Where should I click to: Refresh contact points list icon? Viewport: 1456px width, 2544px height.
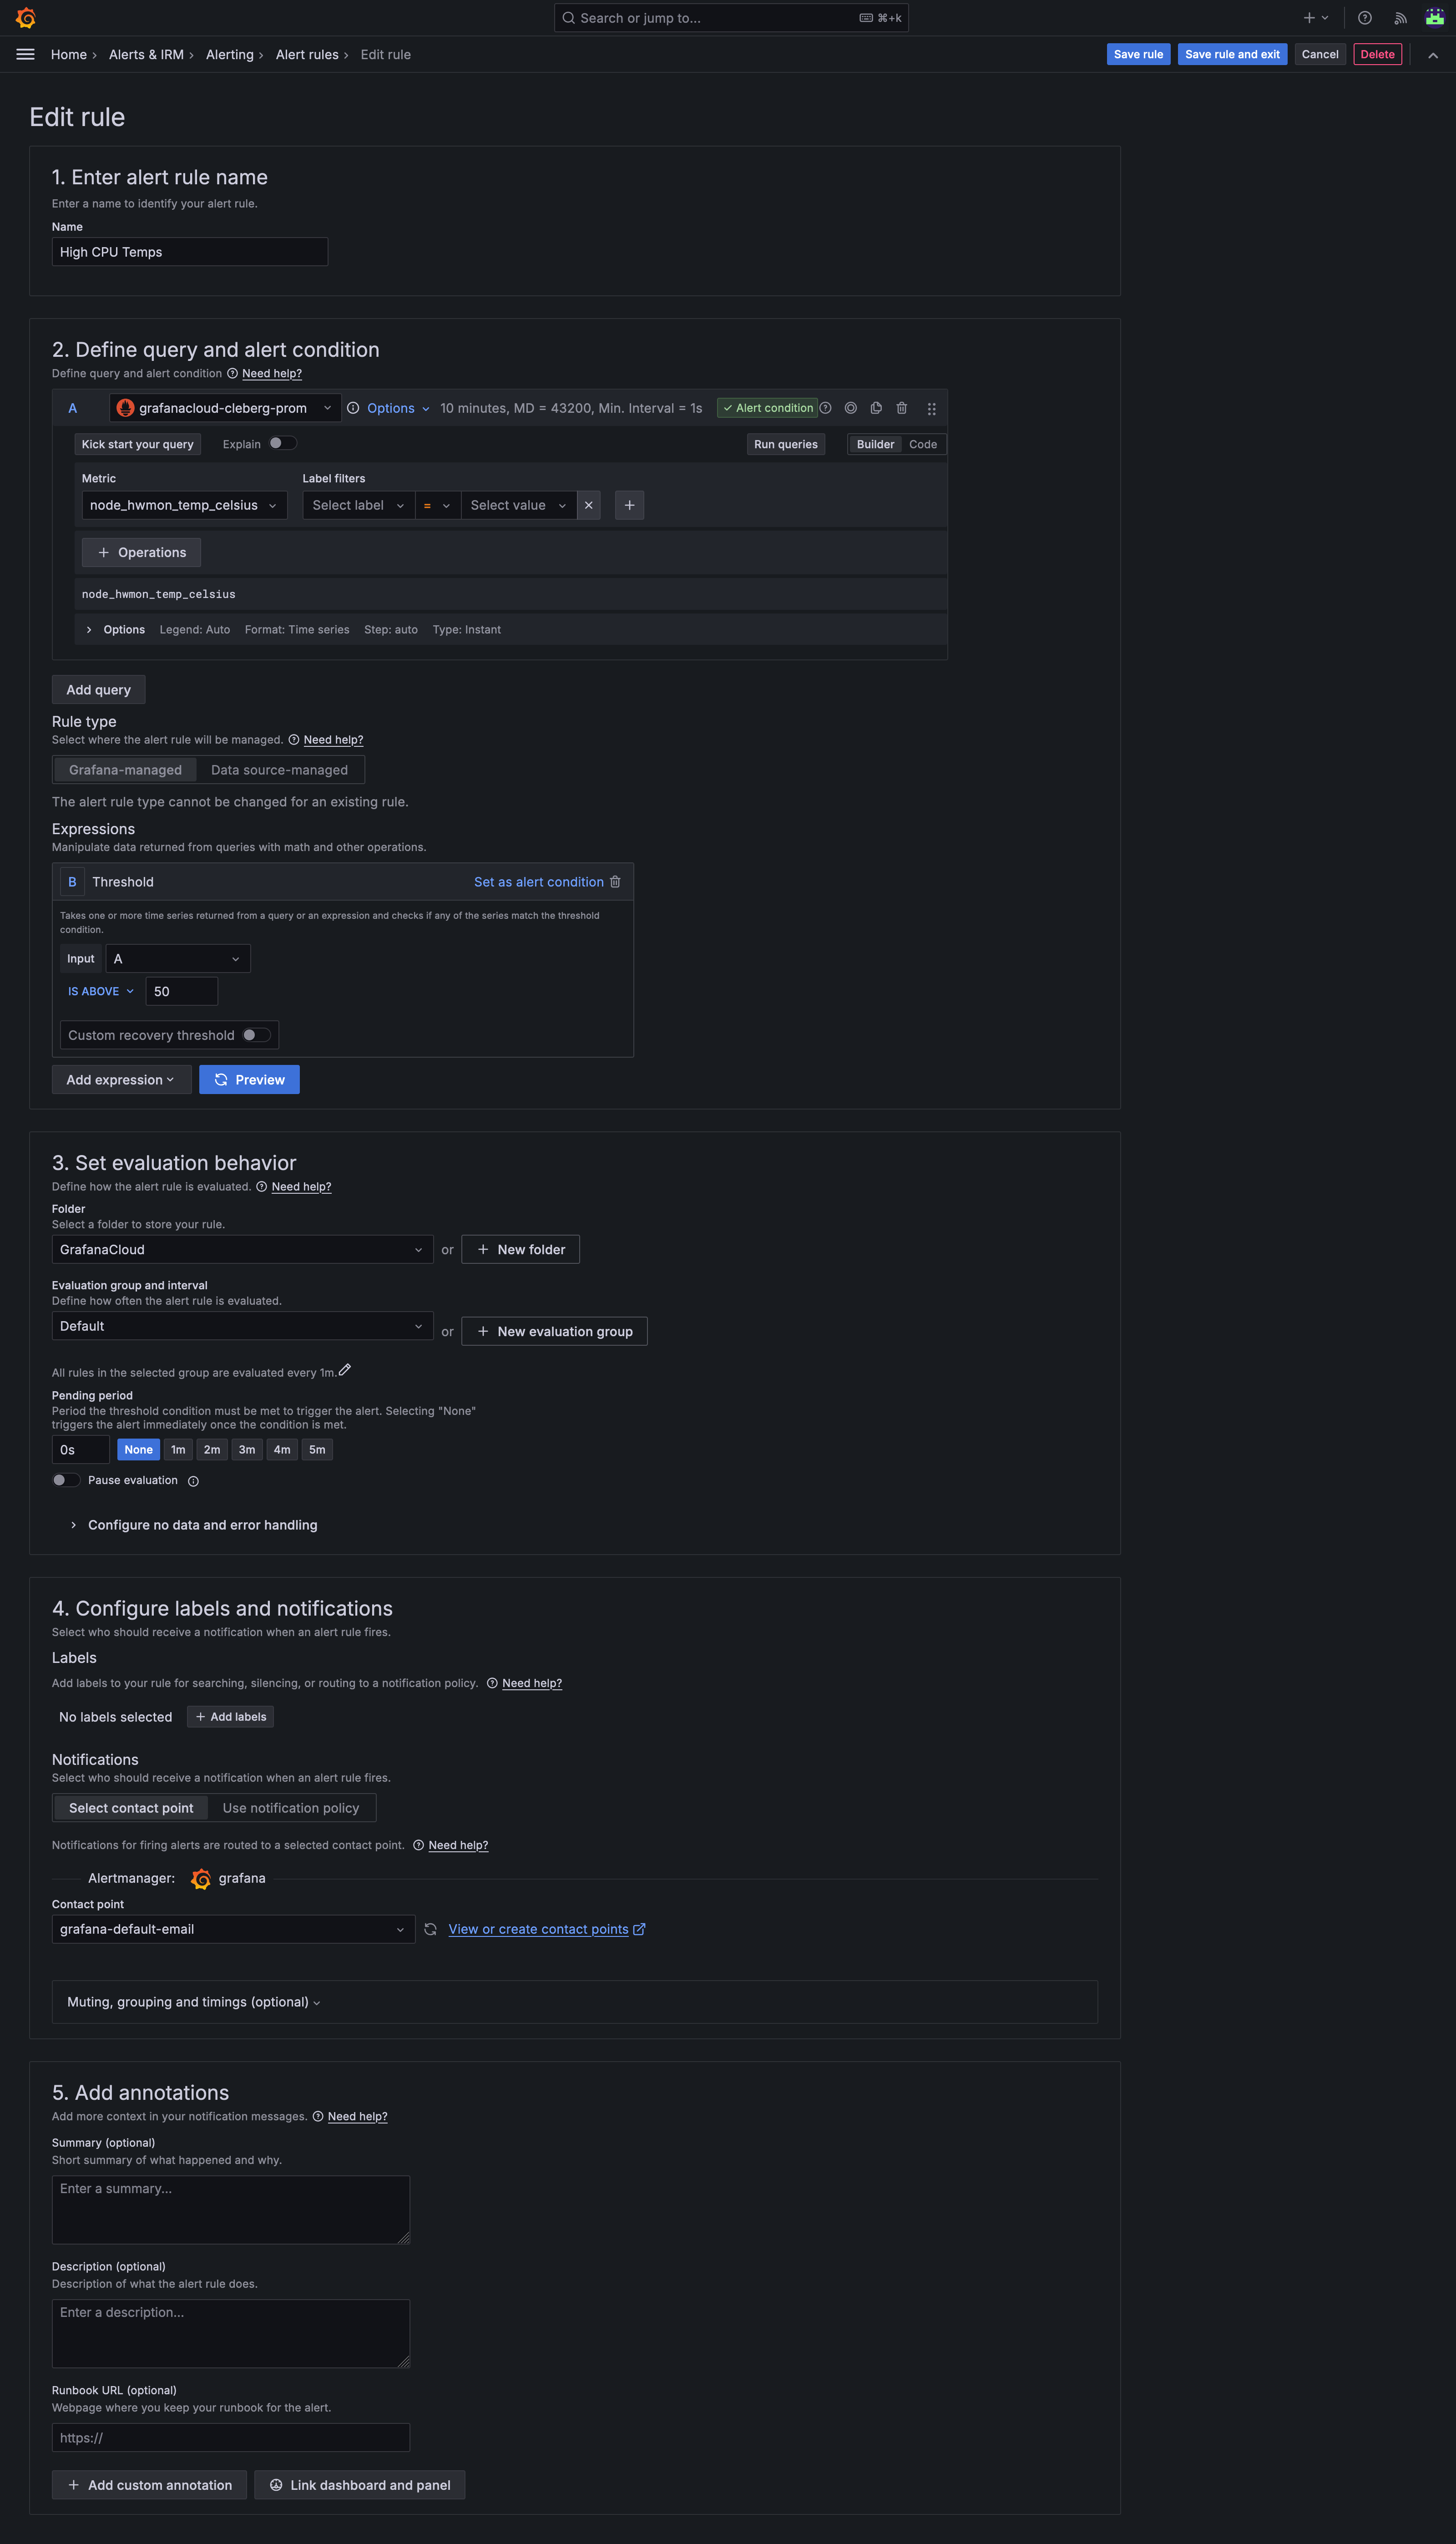click(x=431, y=1929)
